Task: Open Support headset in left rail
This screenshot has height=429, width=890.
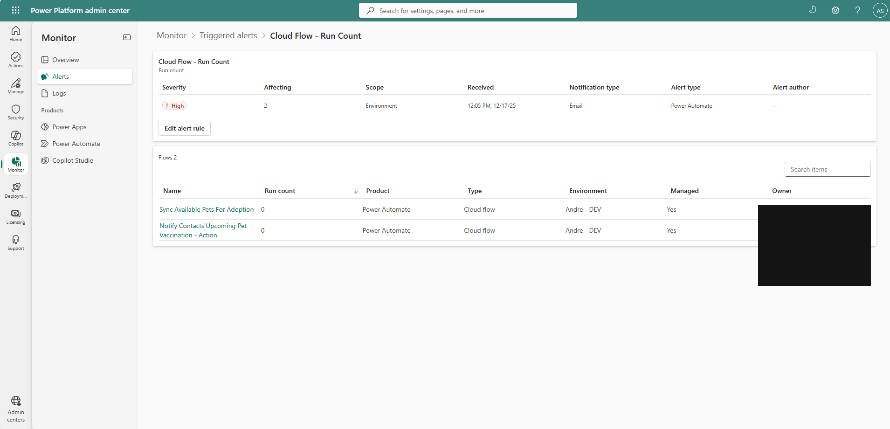Action: 16,242
